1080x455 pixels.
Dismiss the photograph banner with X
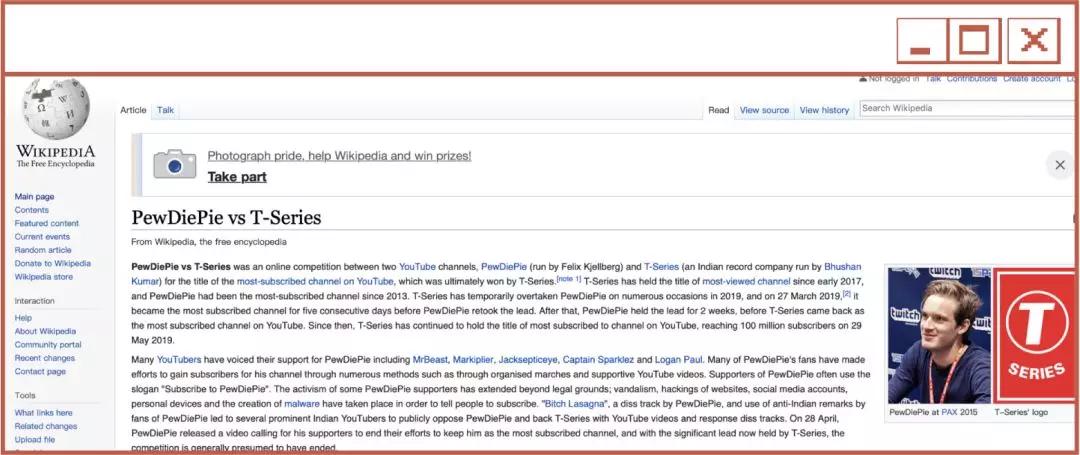point(1060,165)
